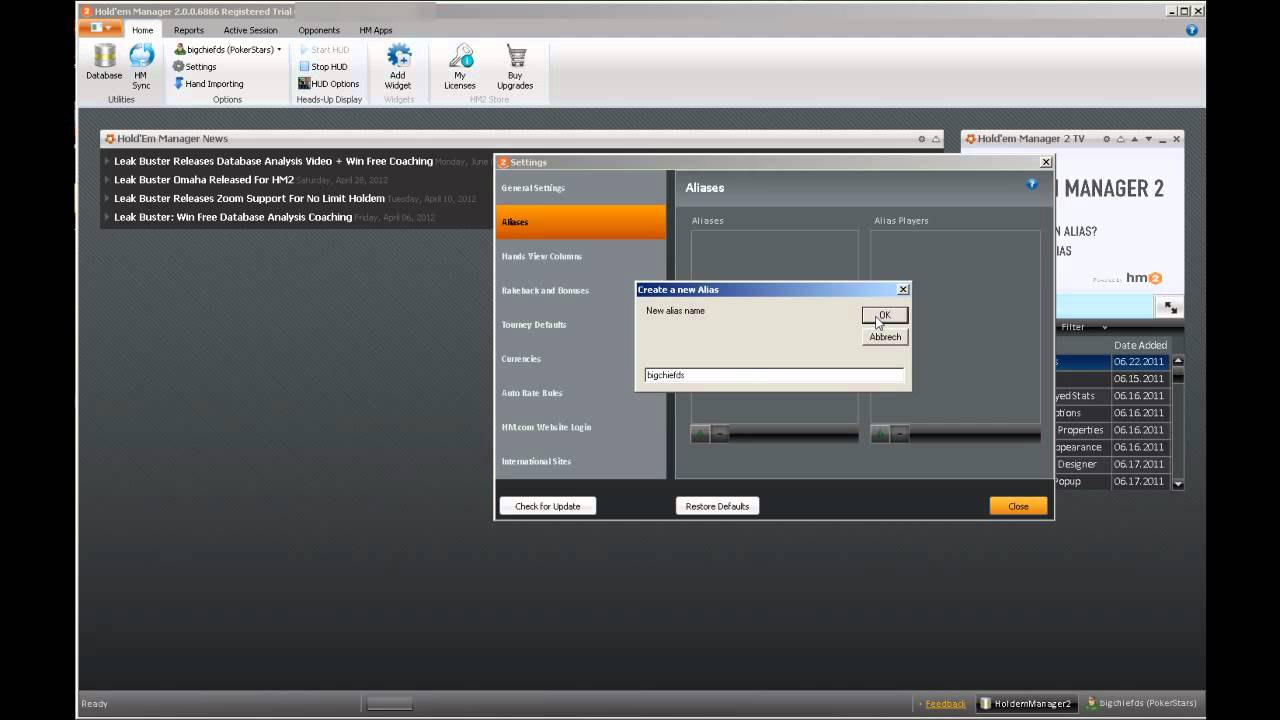
Task: Open the Opponents ribbon tab
Action: pos(319,30)
